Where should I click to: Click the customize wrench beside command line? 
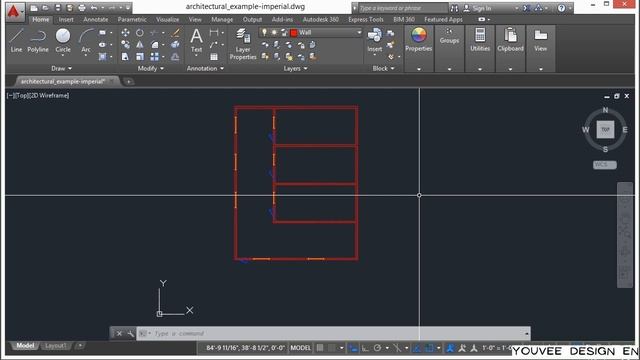click(x=130, y=333)
